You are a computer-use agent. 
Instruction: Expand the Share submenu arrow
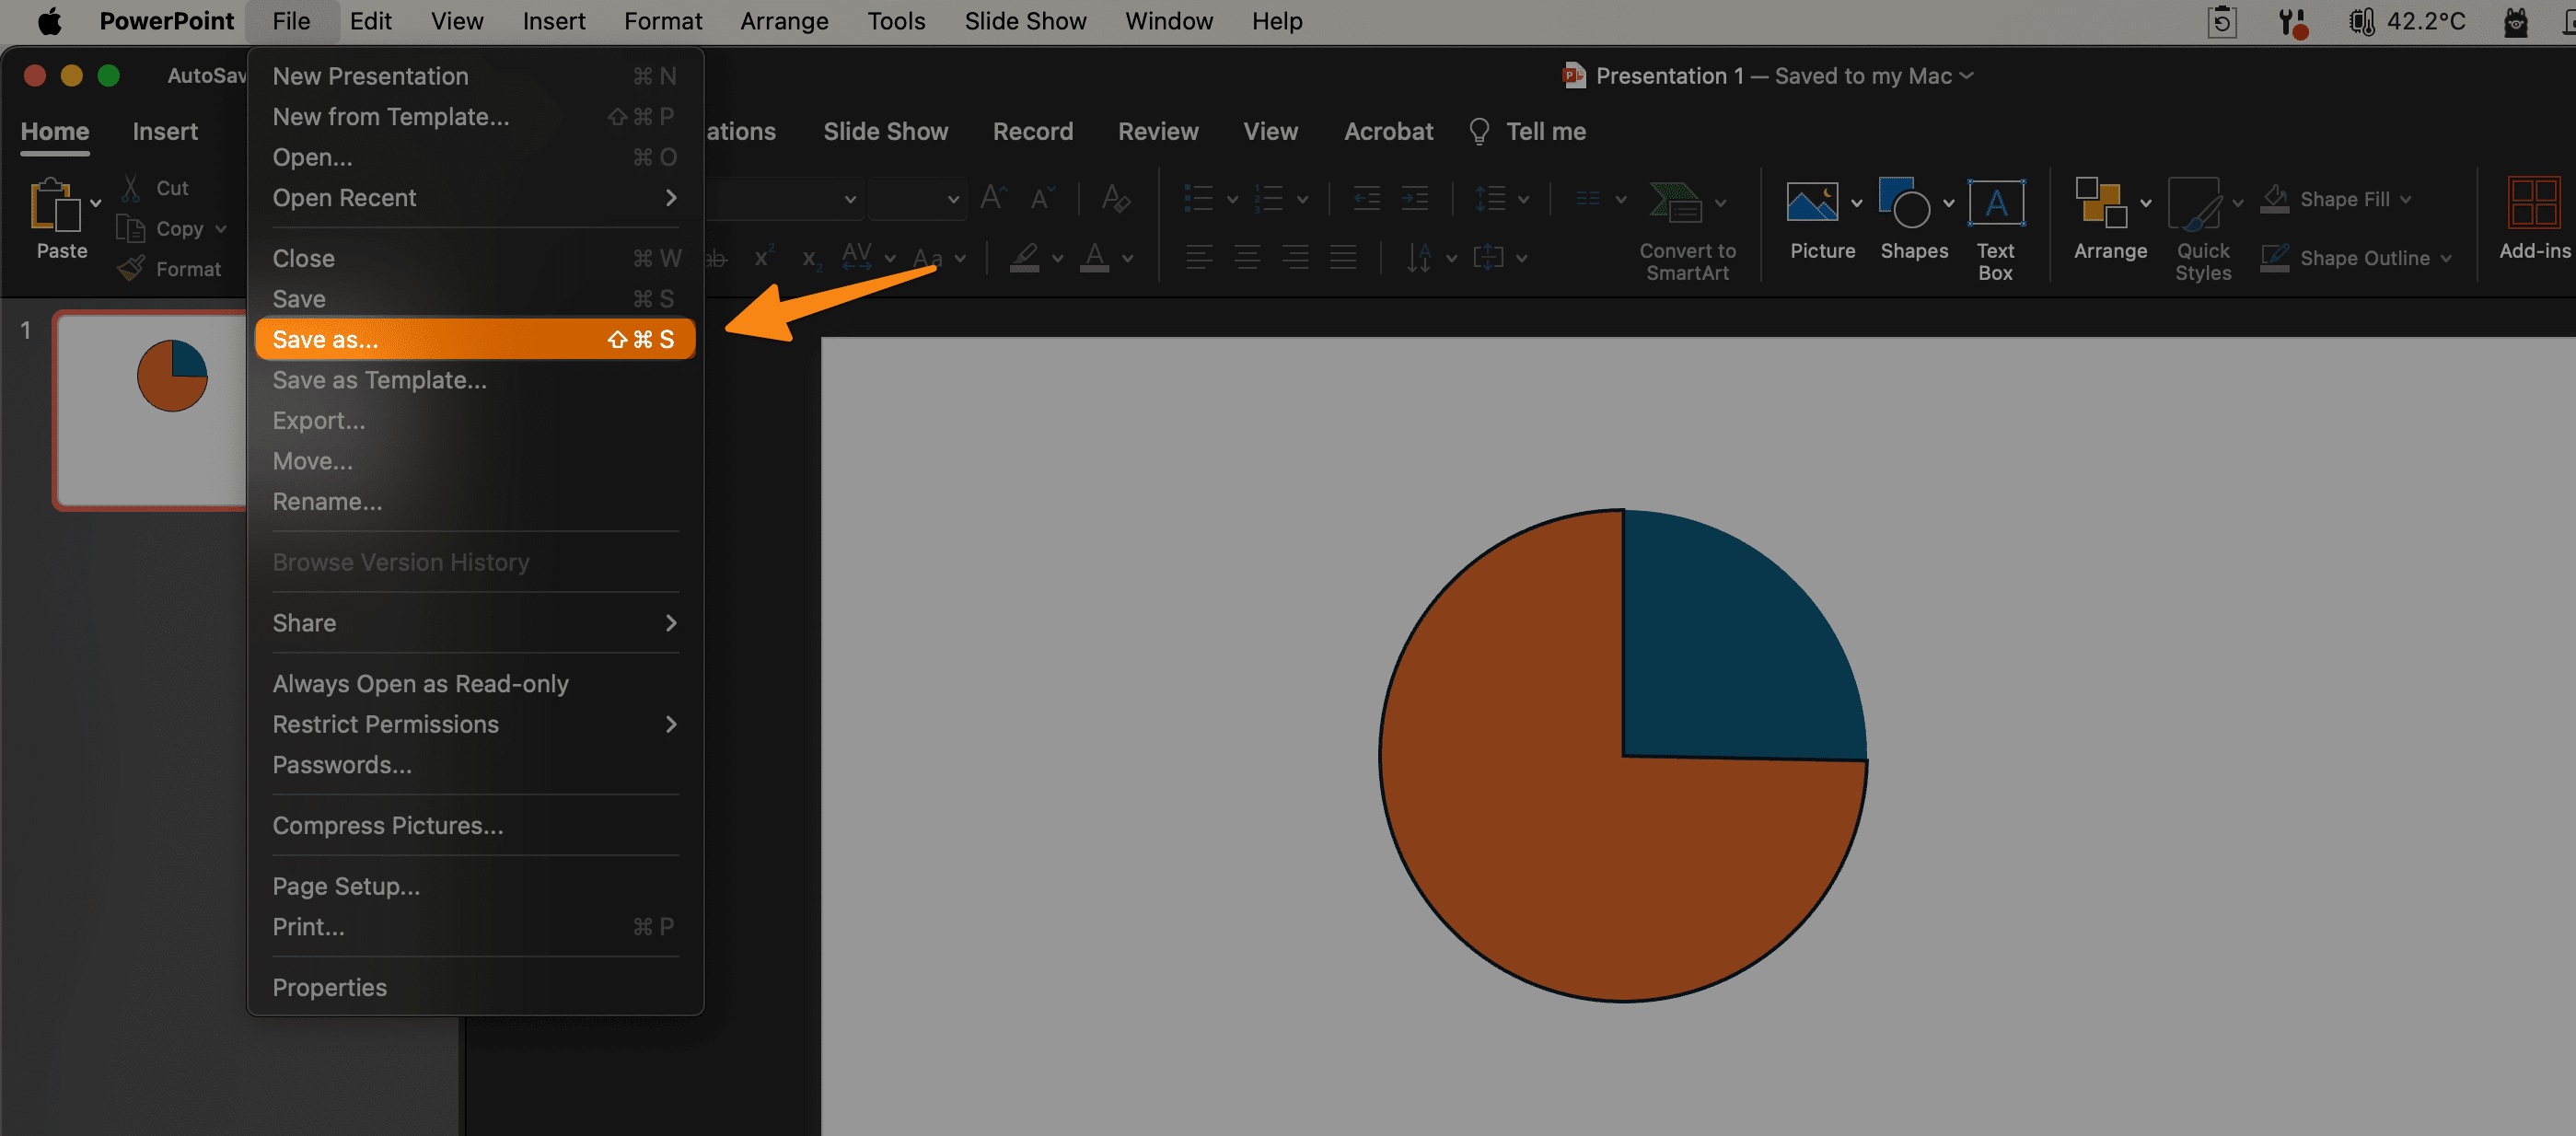[x=670, y=623]
